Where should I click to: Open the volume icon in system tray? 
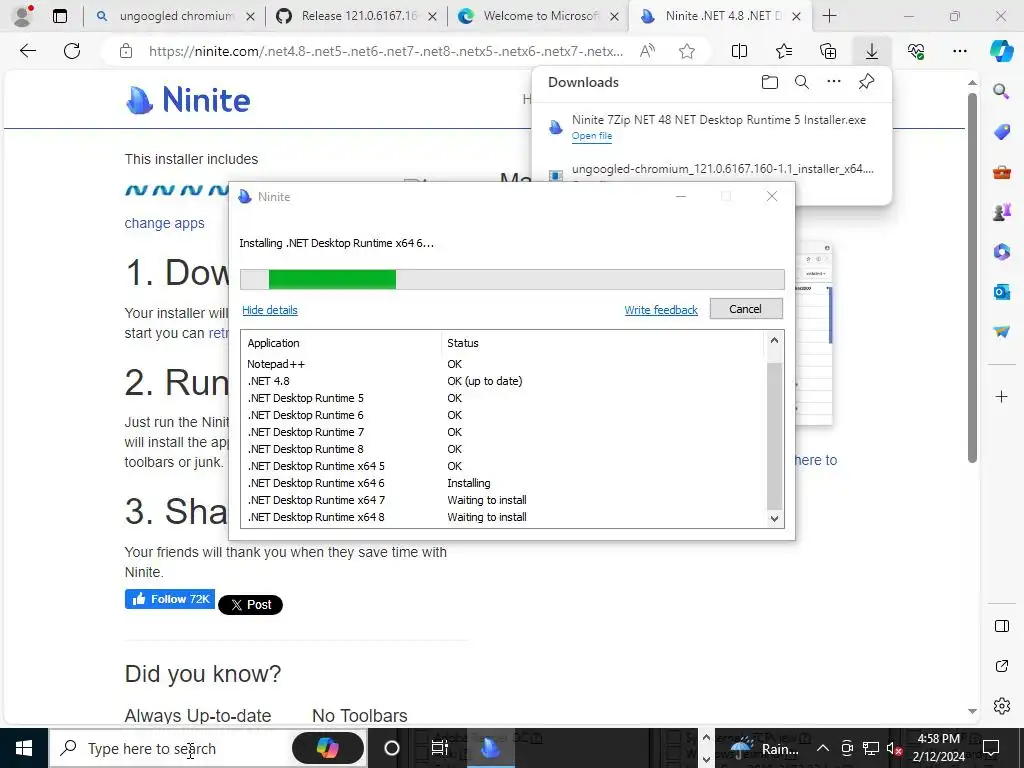pos(894,748)
